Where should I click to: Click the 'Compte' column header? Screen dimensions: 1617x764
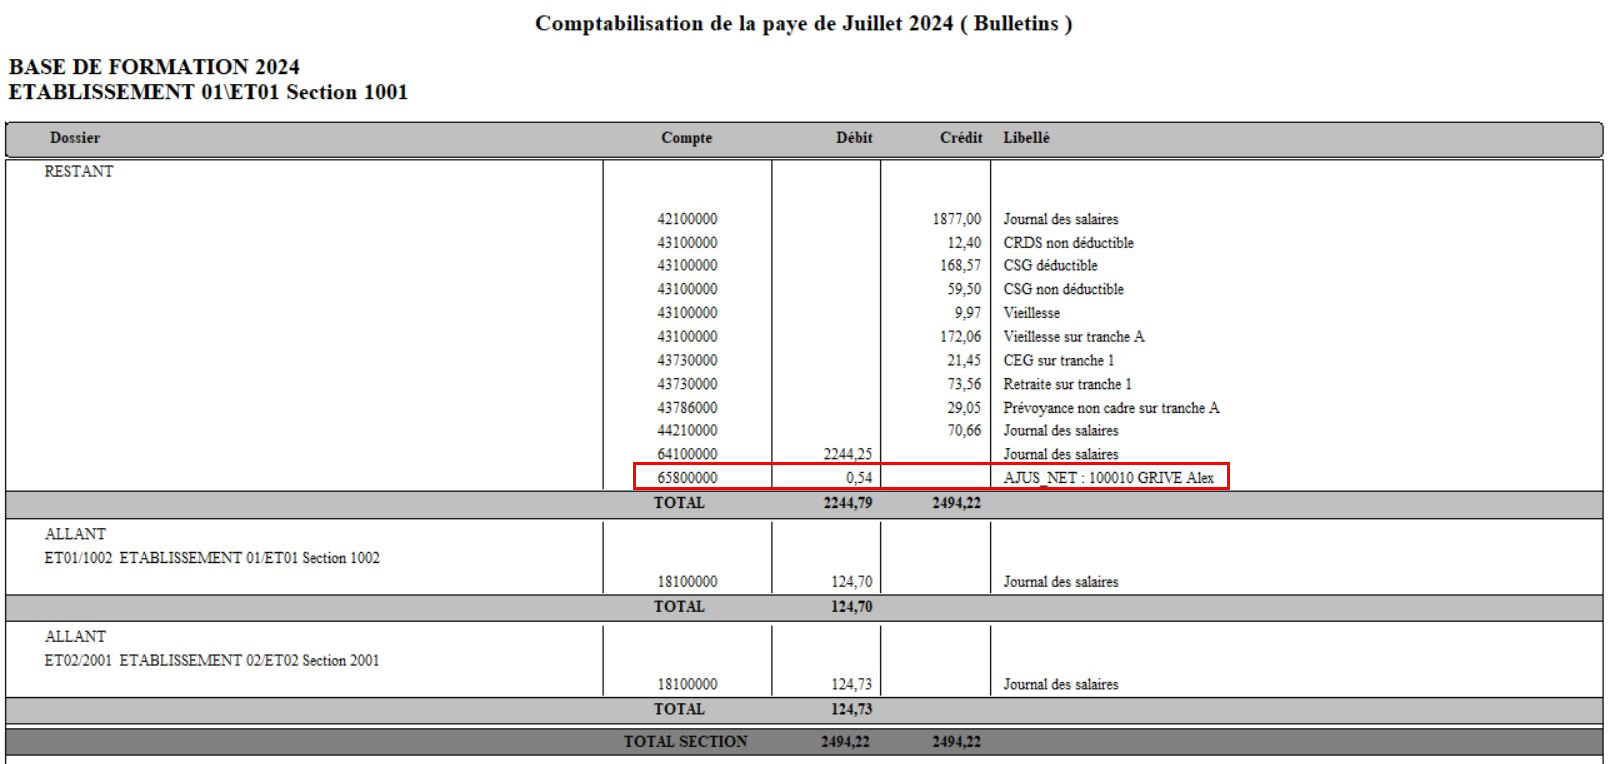[686, 138]
